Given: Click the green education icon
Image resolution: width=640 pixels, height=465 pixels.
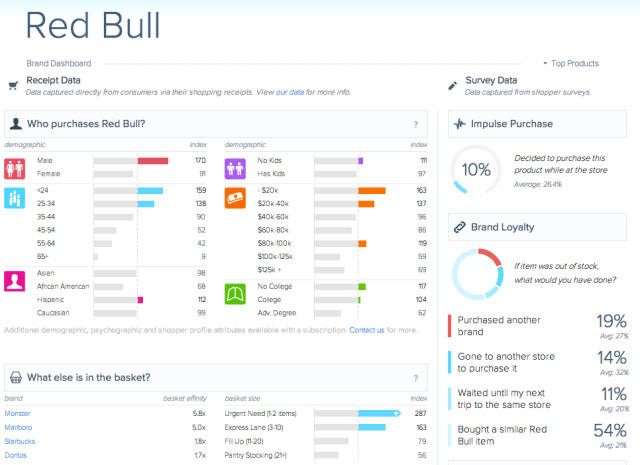Looking at the screenshot, I should (x=238, y=294).
